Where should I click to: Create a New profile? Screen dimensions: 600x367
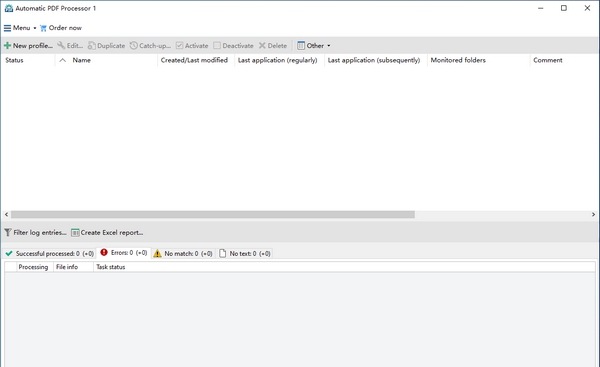28,46
